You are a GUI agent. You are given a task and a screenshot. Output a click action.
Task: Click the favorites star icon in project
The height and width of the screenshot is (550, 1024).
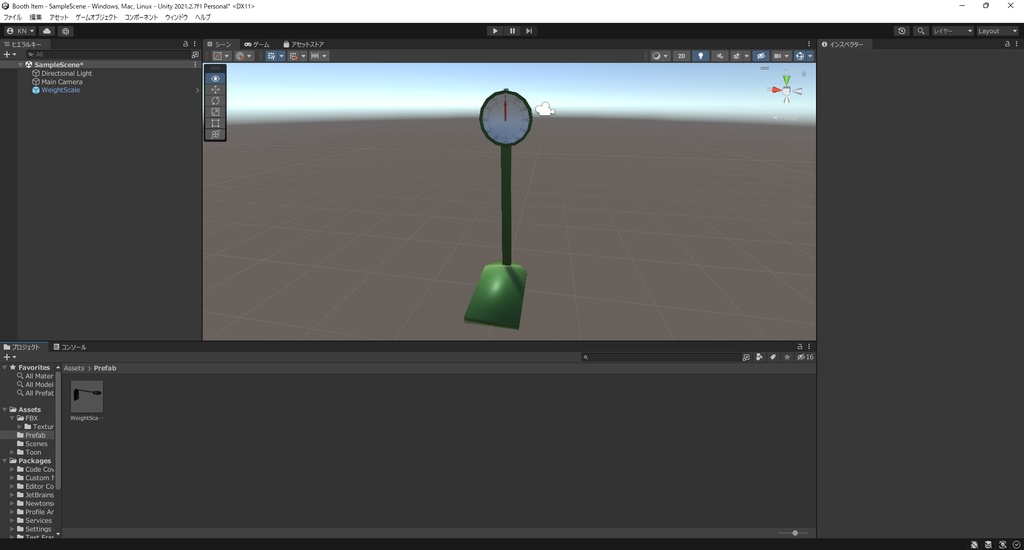(787, 357)
